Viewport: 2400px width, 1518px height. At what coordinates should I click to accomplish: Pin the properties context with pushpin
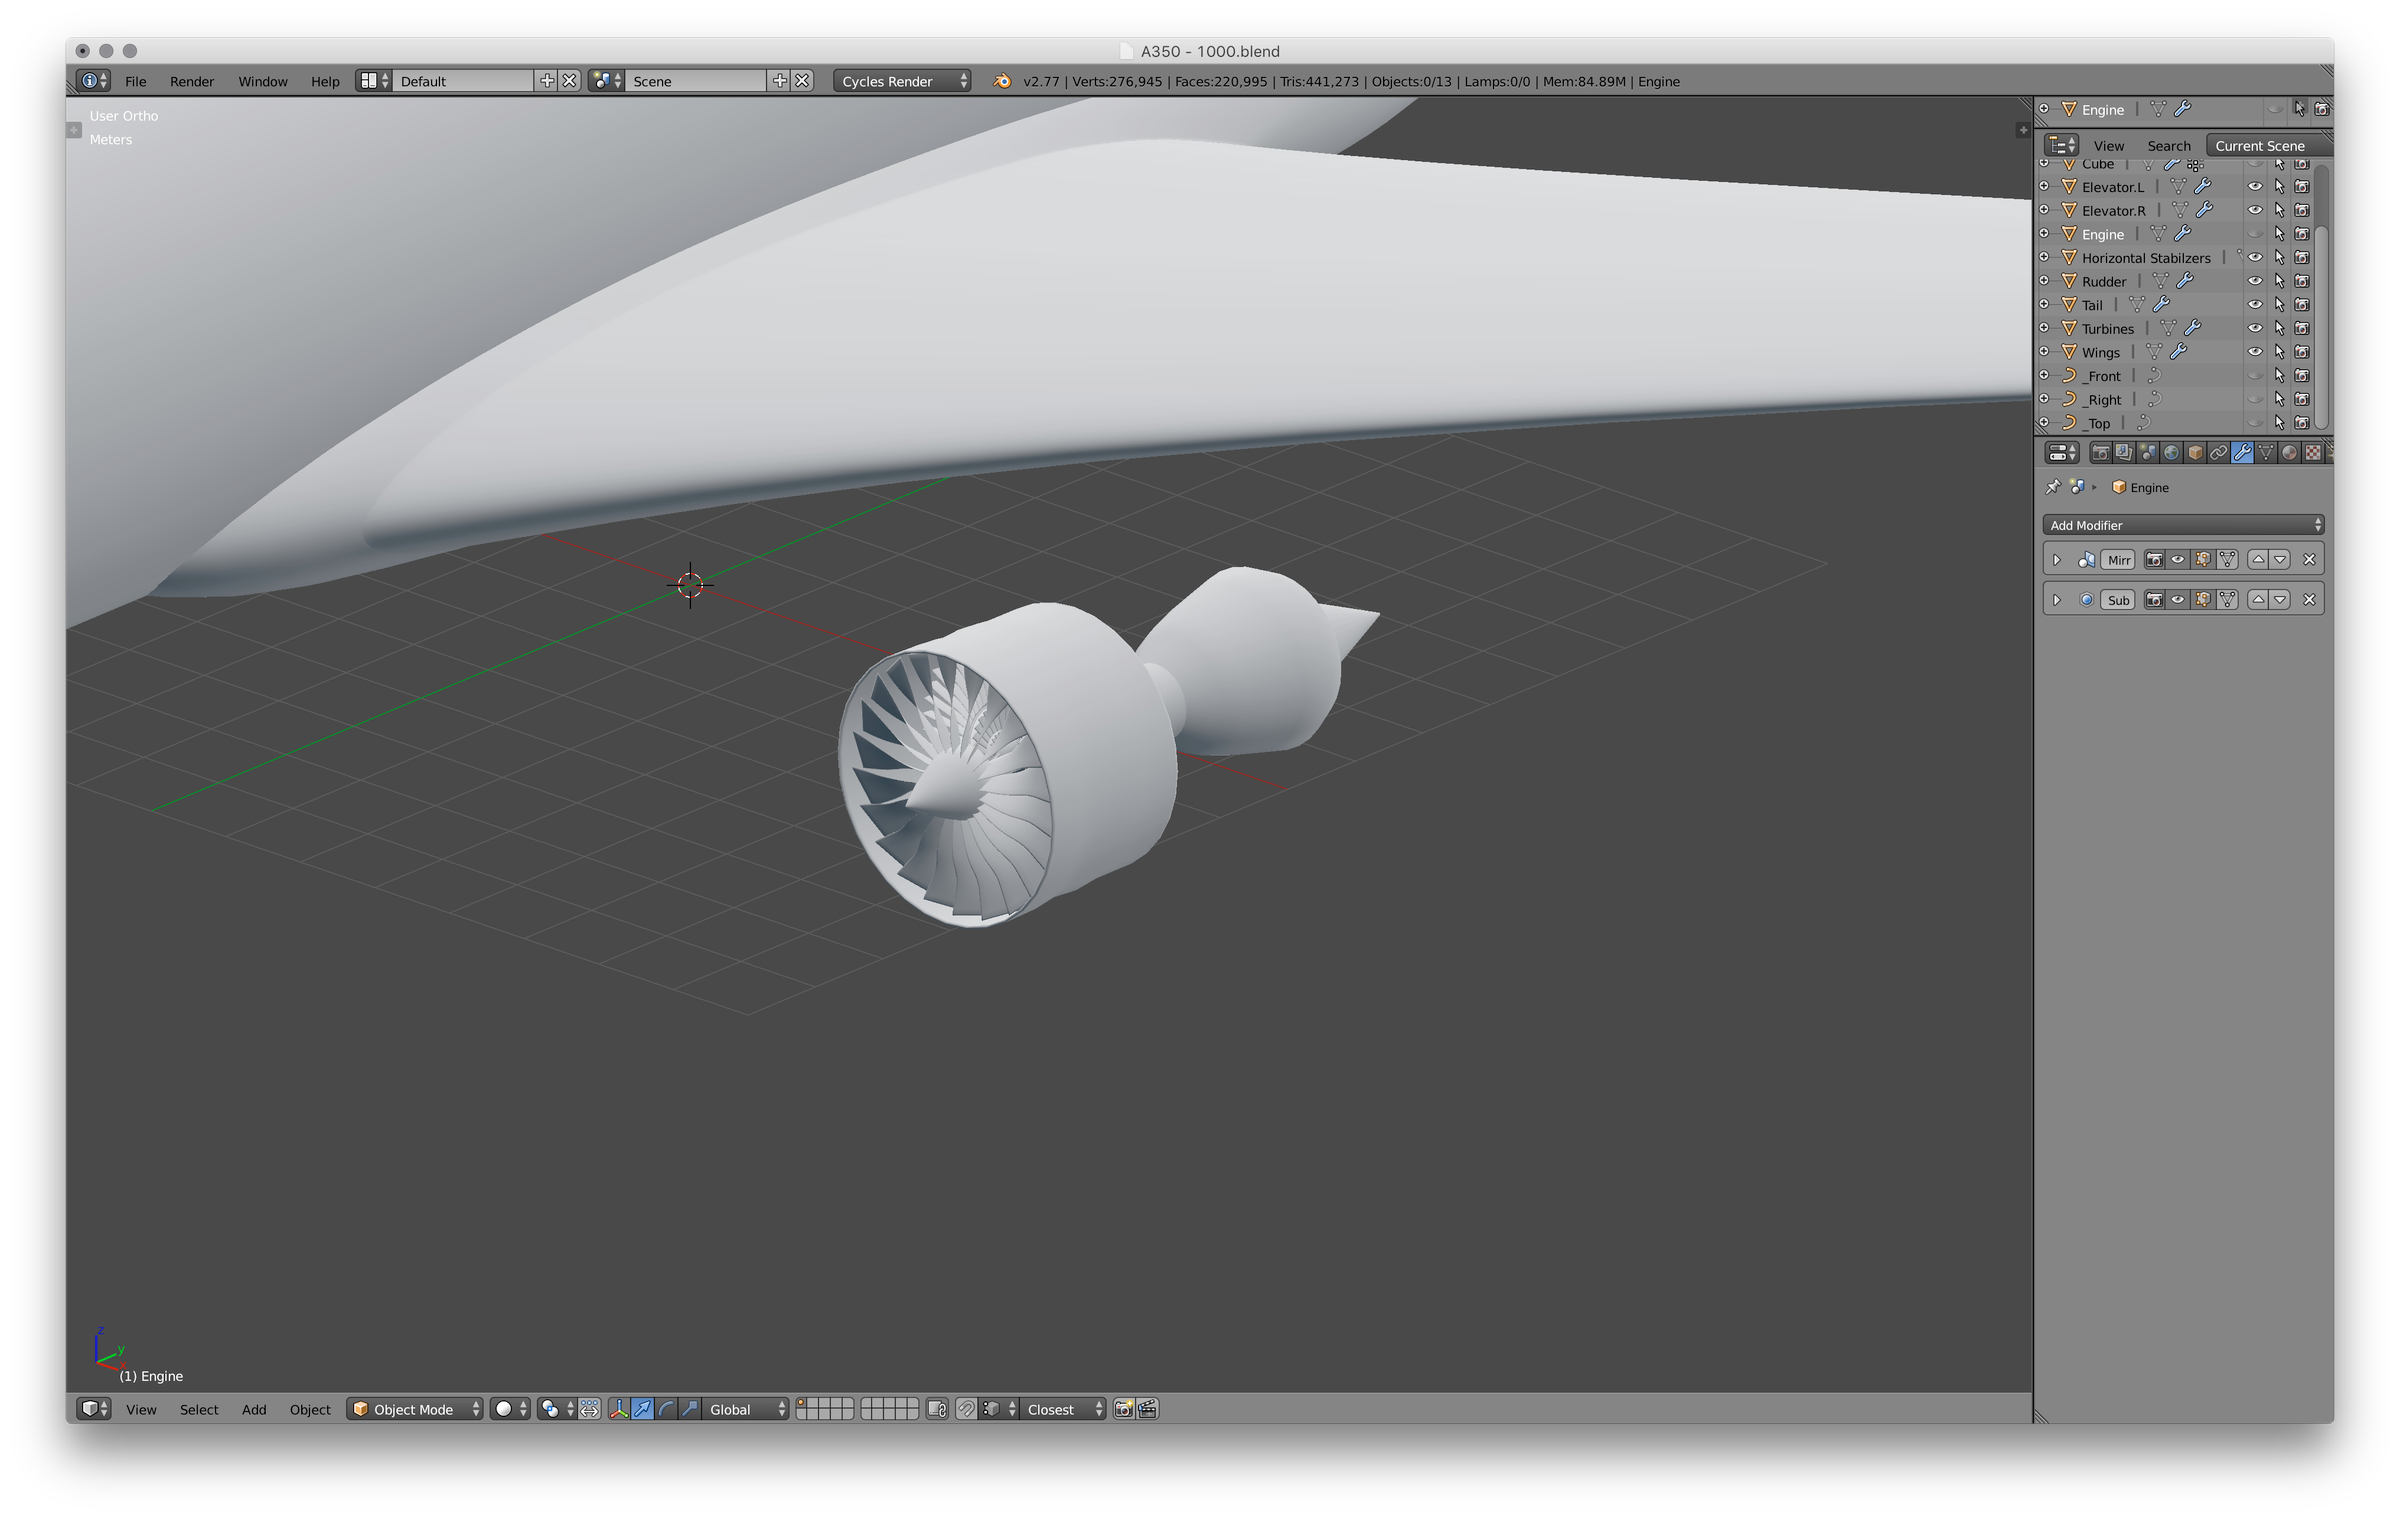click(2053, 487)
